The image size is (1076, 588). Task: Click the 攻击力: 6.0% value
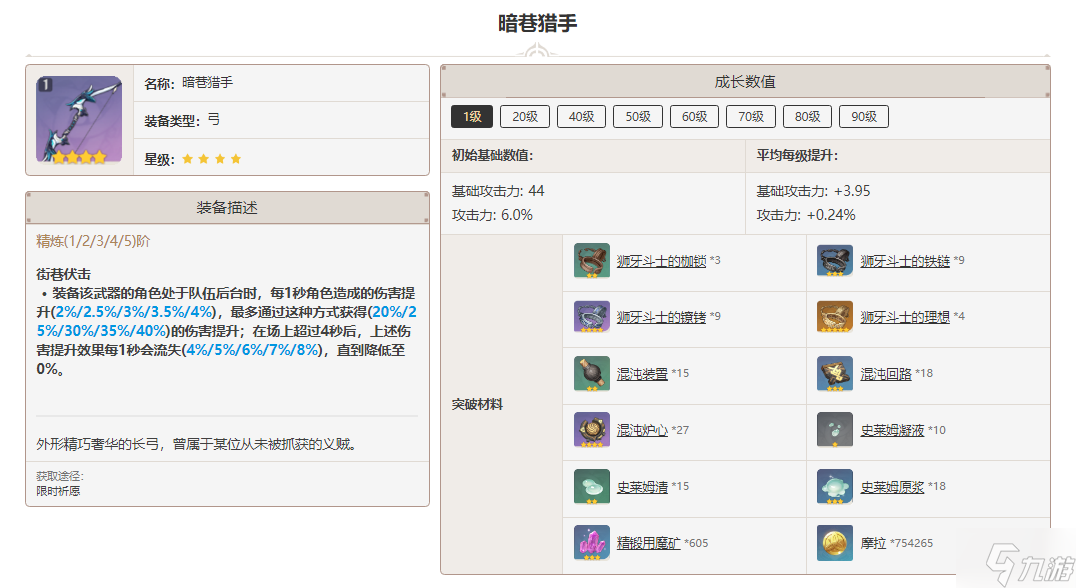(x=492, y=215)
